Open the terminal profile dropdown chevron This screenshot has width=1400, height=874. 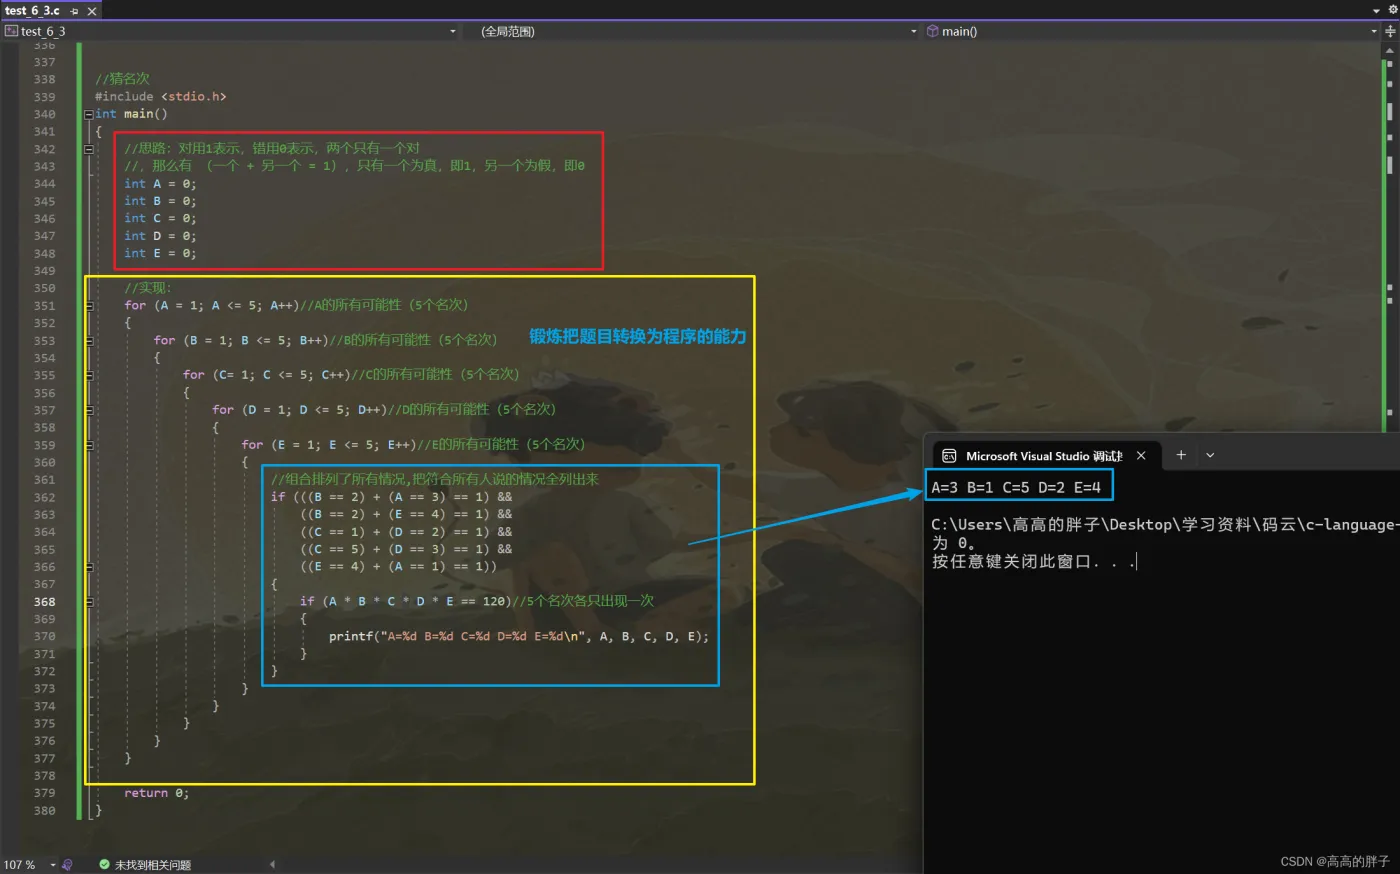1210,455
